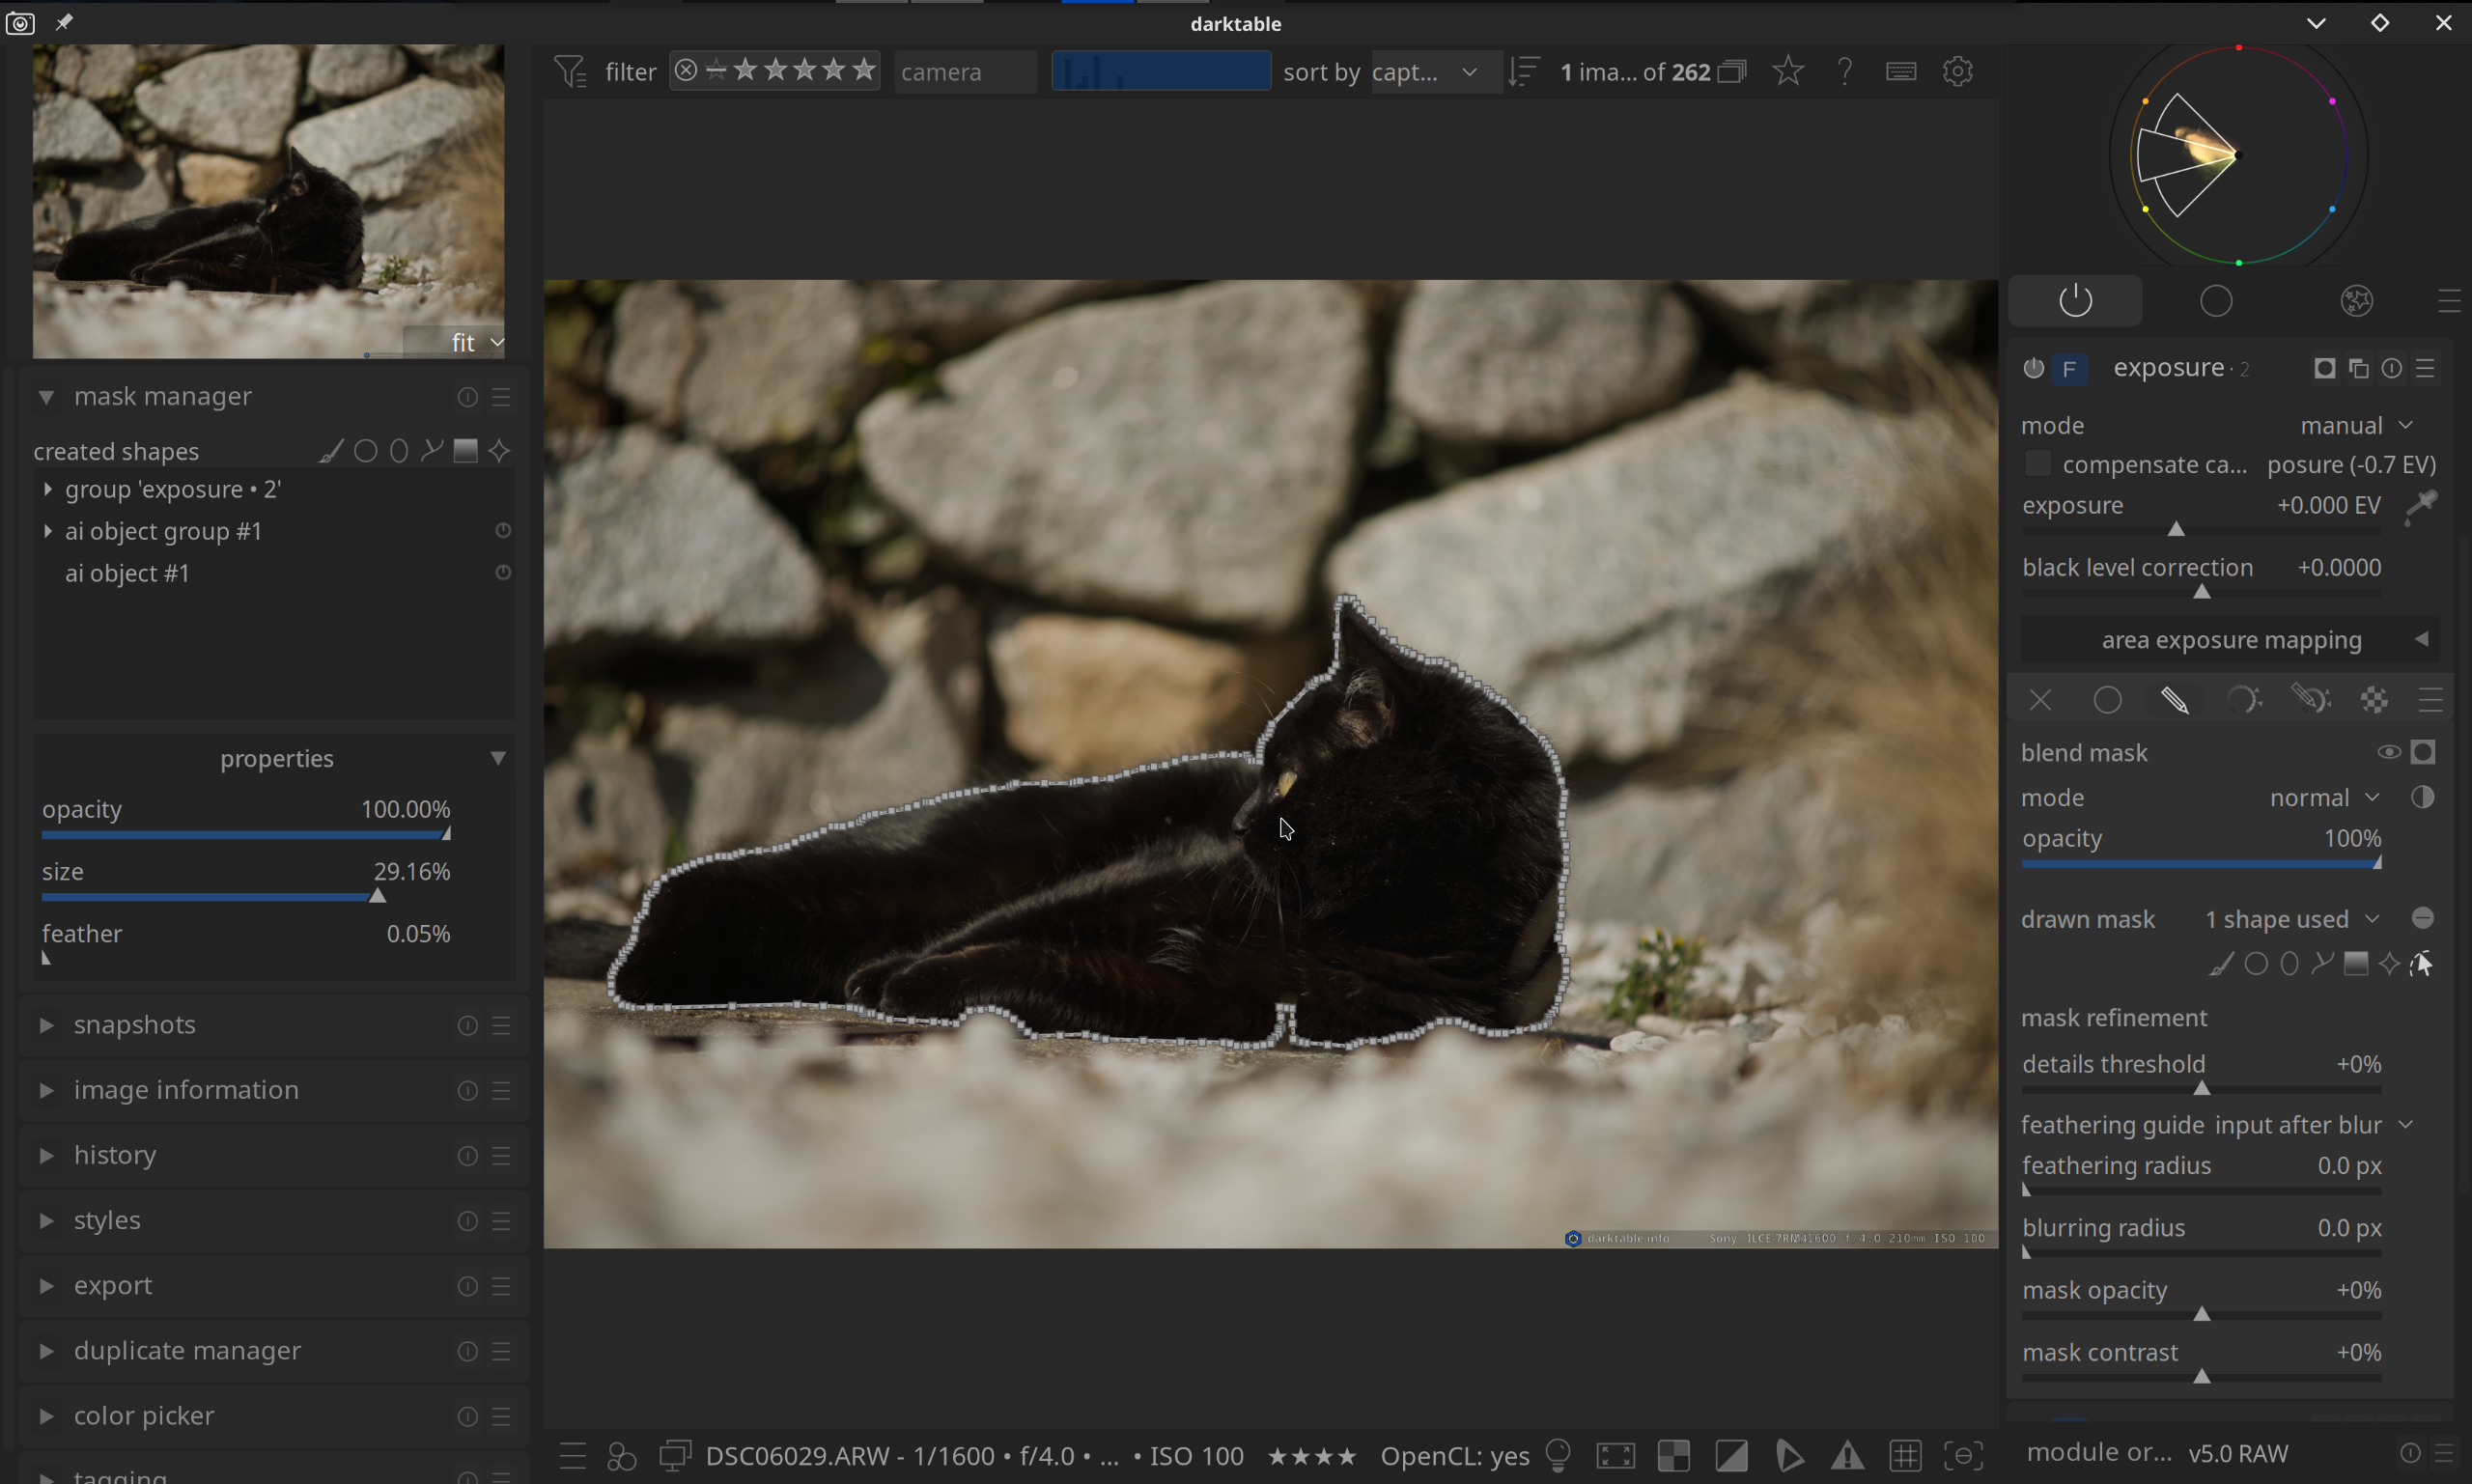Viewport: 2472px width, 1484px height.
Task: Click area exposure mapping section header
Action: point(2230,640)
